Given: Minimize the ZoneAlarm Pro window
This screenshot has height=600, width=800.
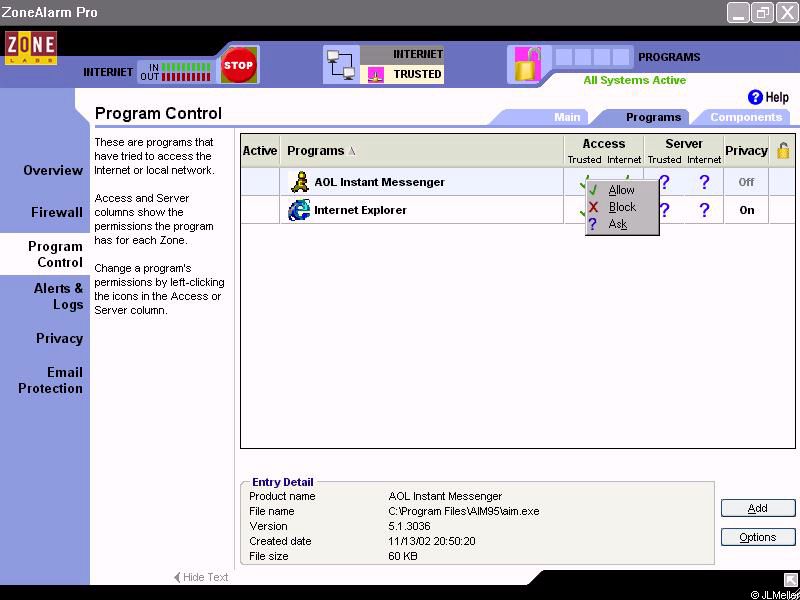Looking at the screenshot, I should point(738,13).
